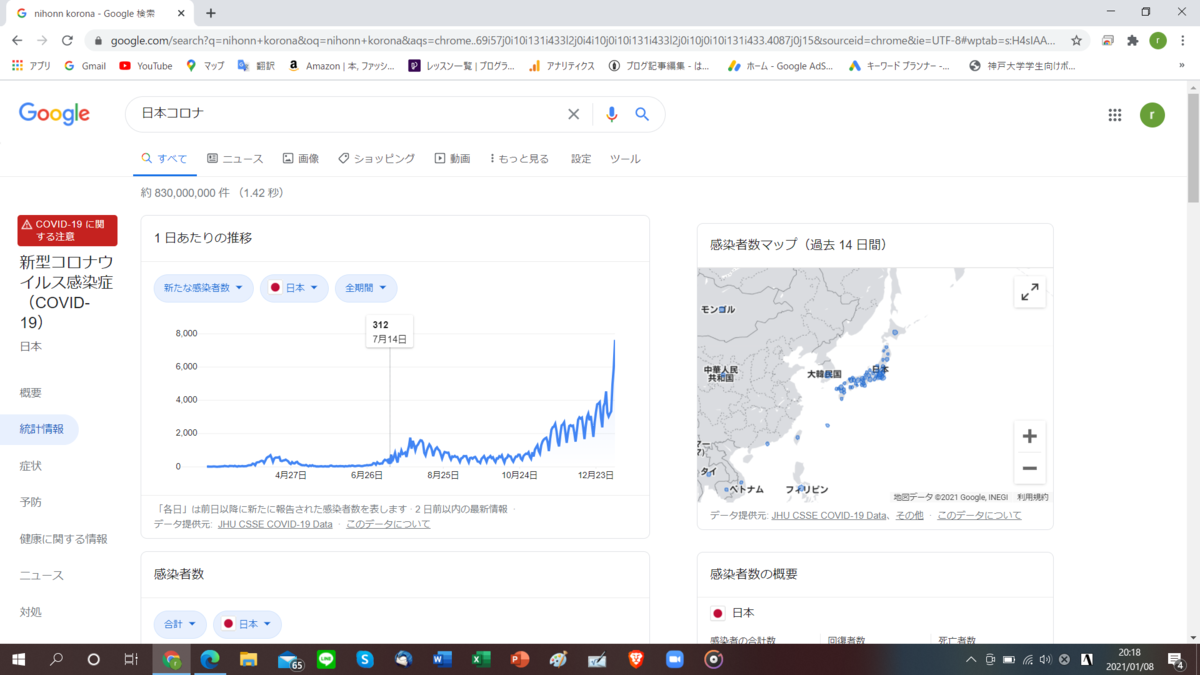This screenshot has width=1200, height=675.
Task: Launch the LINE app from the taskbar
Action: [x=326, y=659]
